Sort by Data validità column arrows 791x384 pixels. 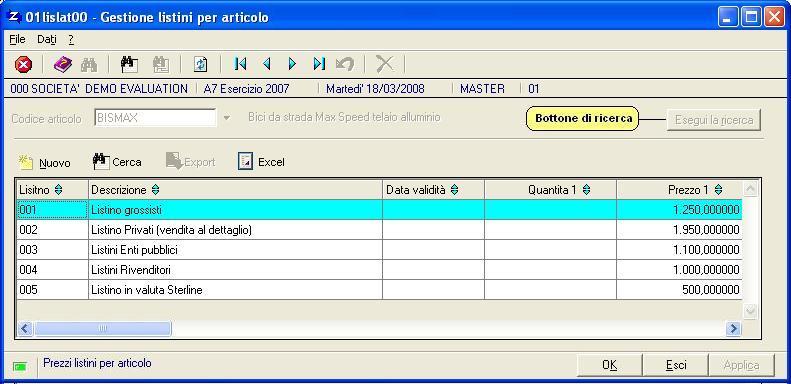[455, 190]
